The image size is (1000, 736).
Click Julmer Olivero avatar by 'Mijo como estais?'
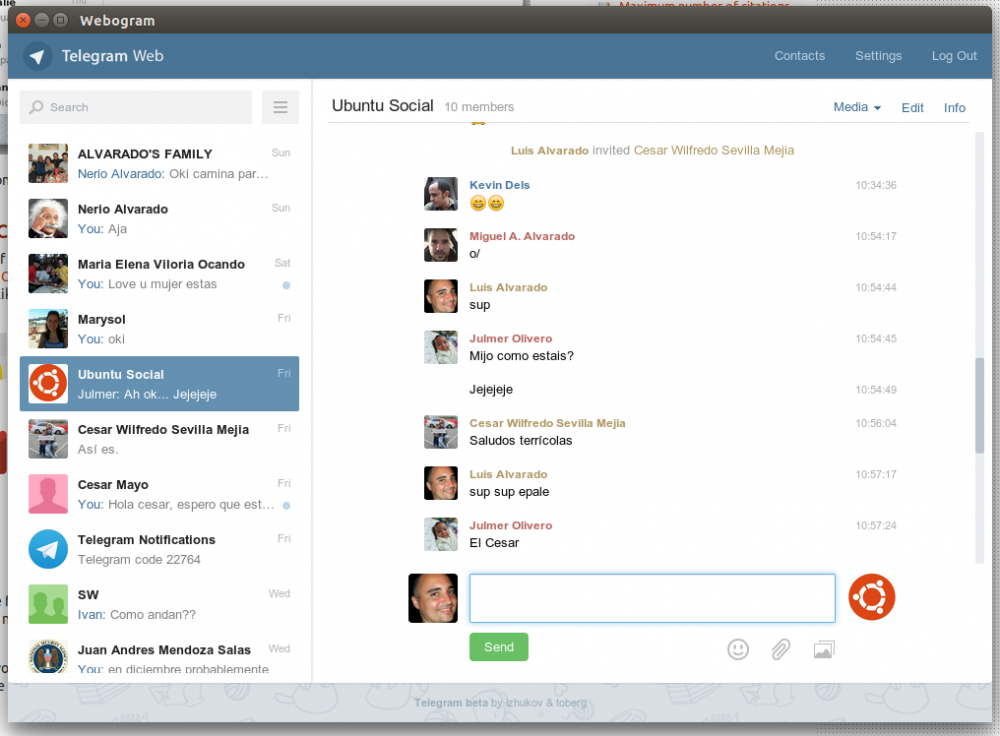441,347
